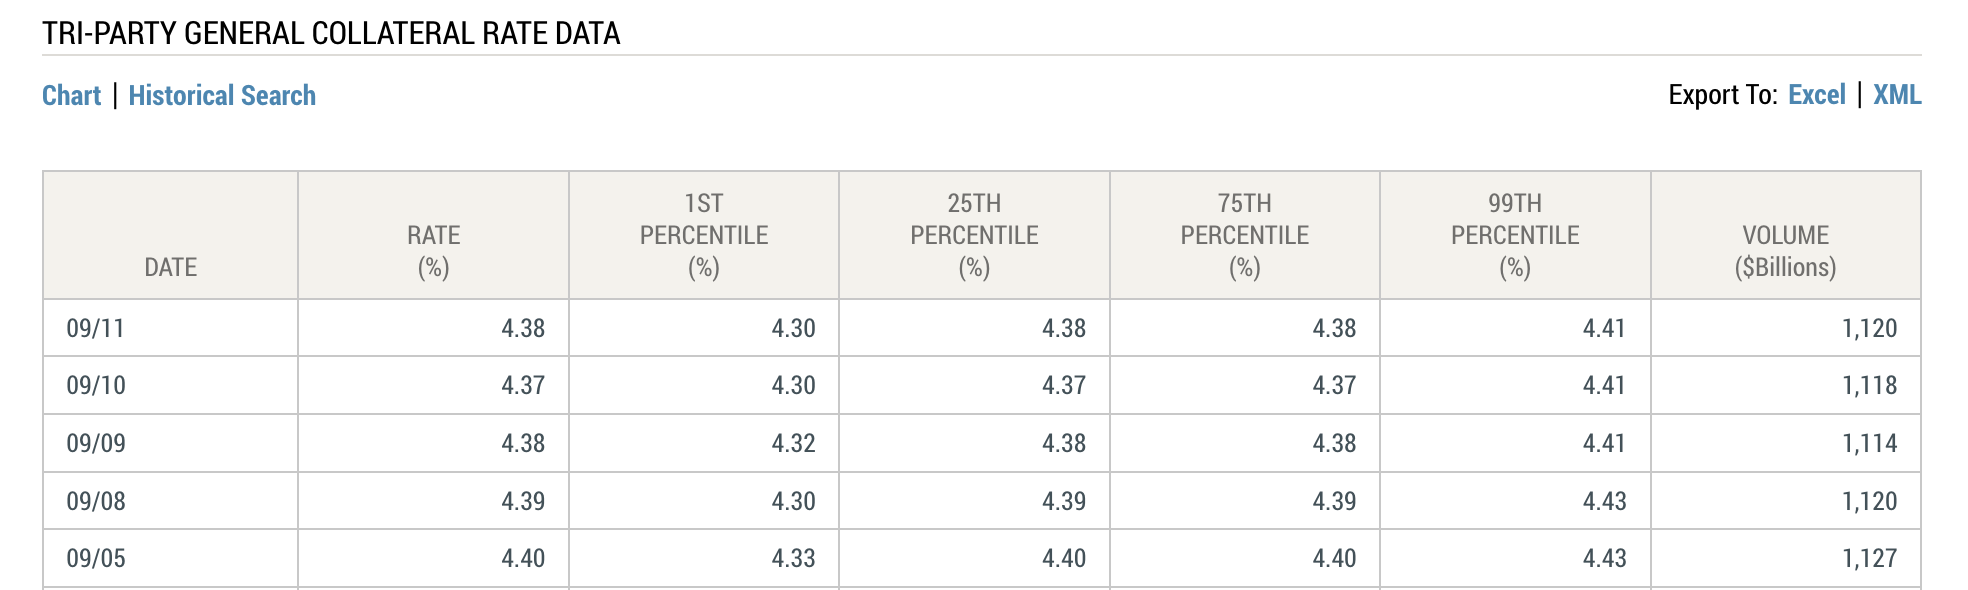Image resolution: width=1968 pixels, height=590 pixels.
Task: Open the Historical Search page
Action: (220, 95)
